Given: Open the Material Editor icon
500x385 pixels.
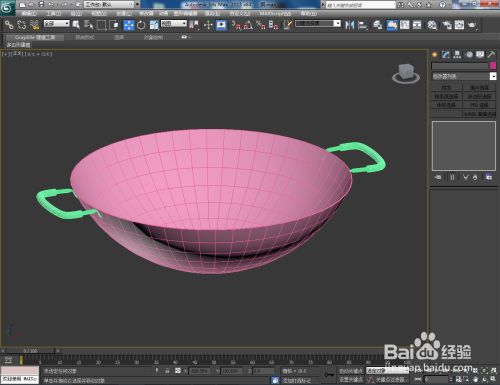Looking at the screenshot, I should (x=432, y=25).
